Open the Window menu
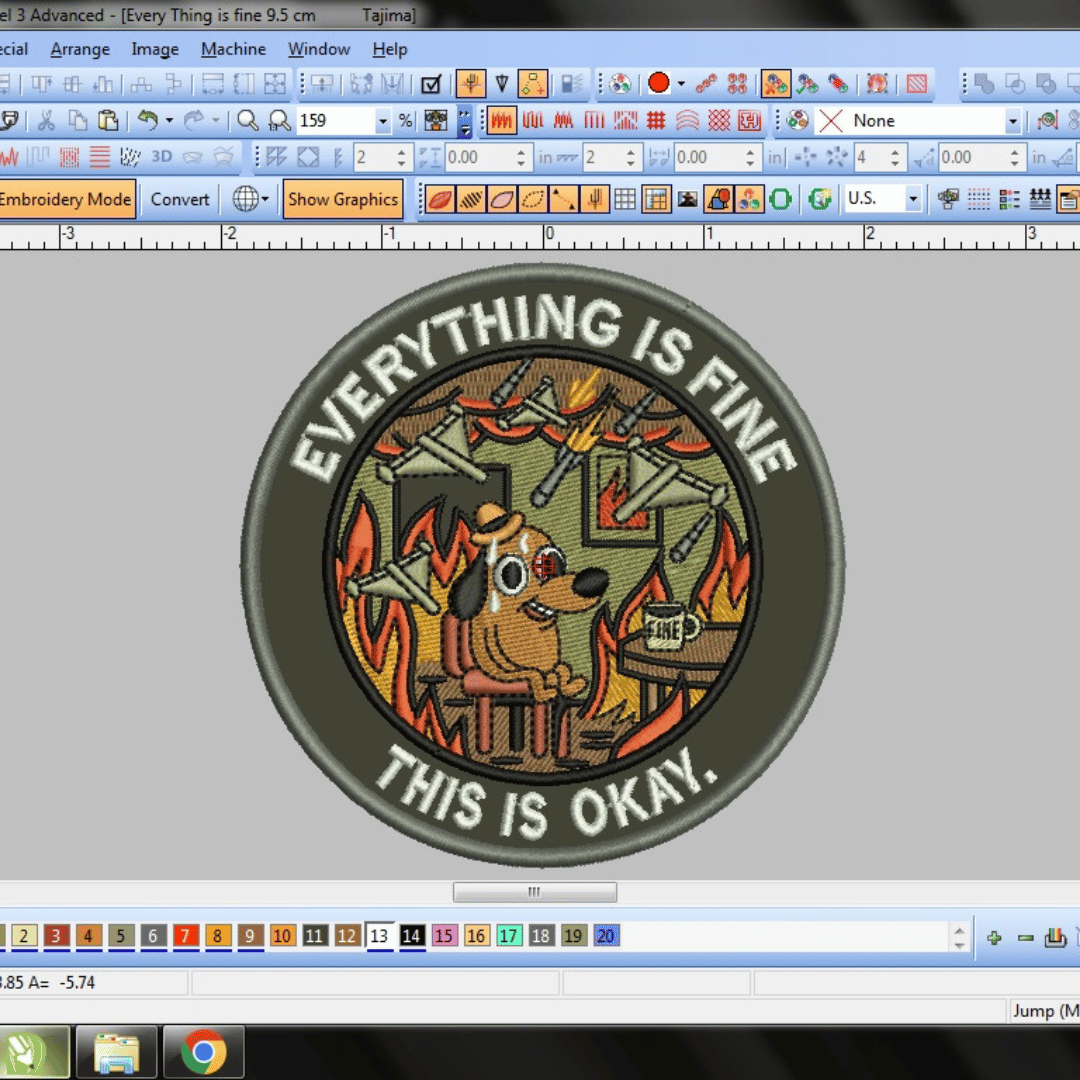1080x1080 pixels. (319, 49)
